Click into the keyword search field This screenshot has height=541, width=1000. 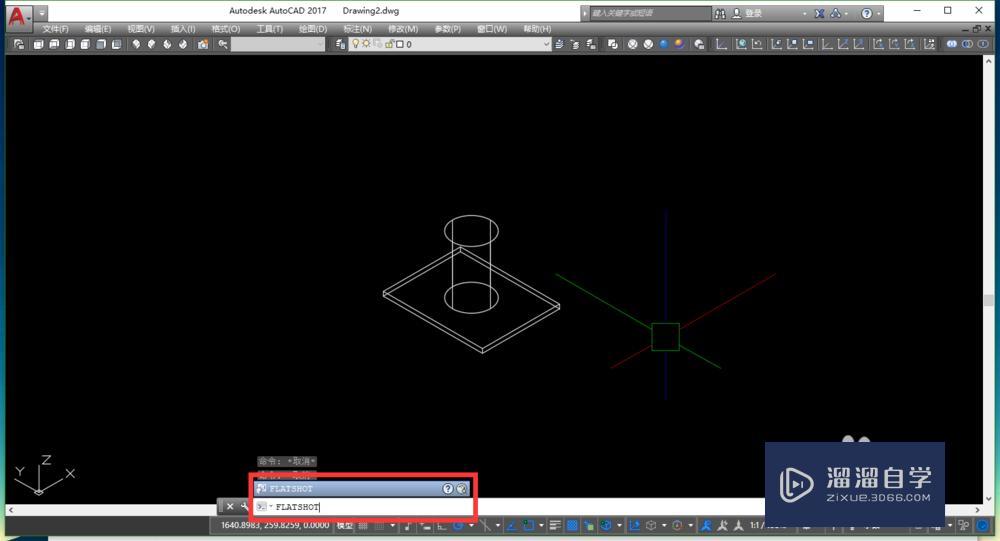click(x=649, y=13)
